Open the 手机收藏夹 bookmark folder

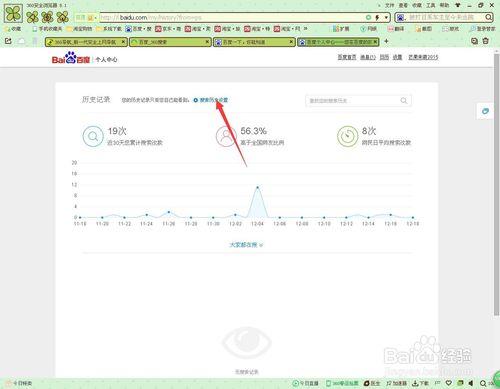click(47, 29)
